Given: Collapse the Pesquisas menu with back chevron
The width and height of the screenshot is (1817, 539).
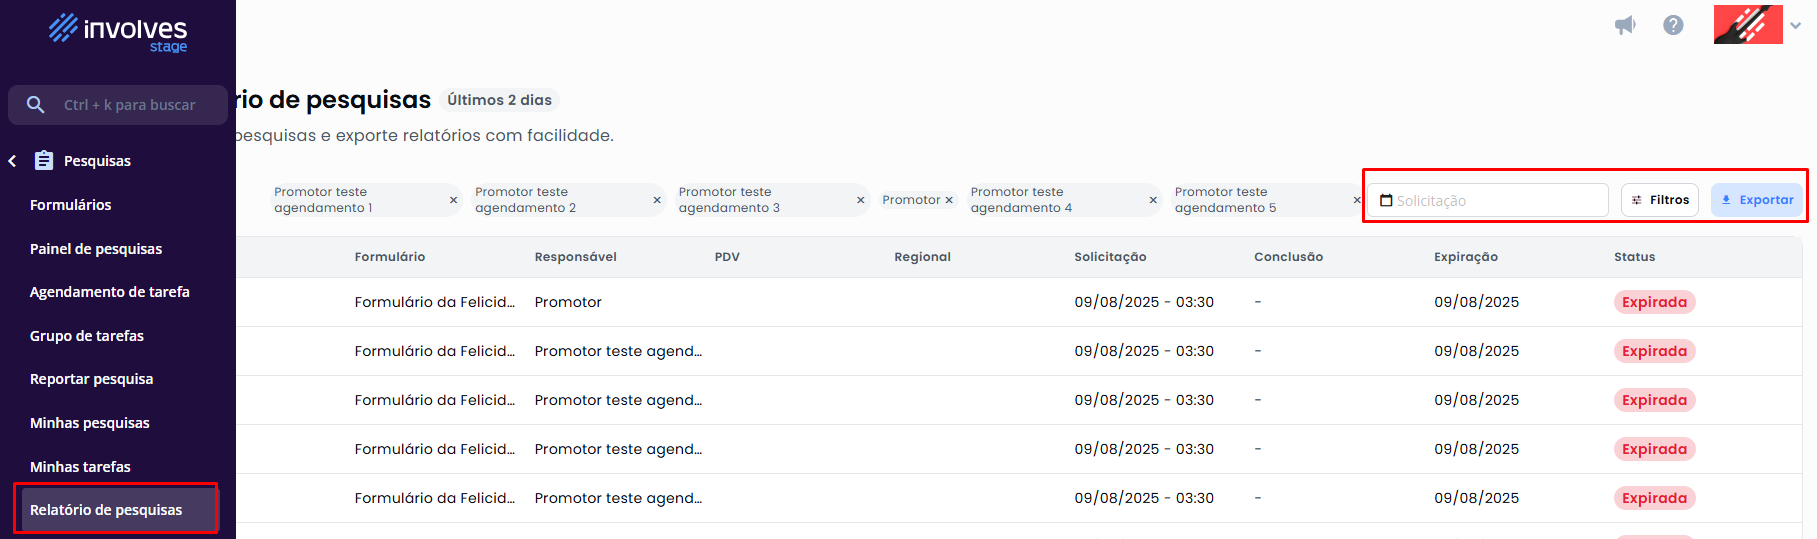Looking at the screenshot, I should (13, 161).
